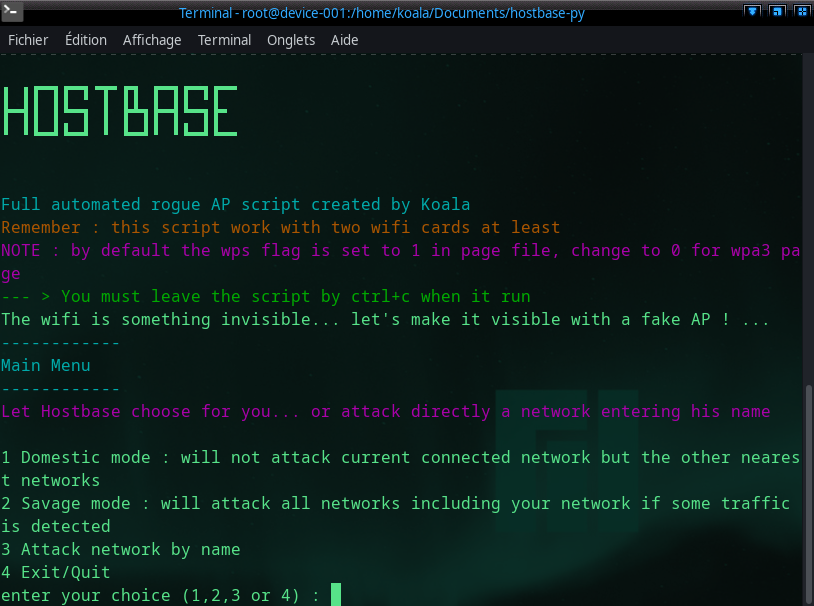Open the Édition menu

pyautogui.click(x=86, y=40)
